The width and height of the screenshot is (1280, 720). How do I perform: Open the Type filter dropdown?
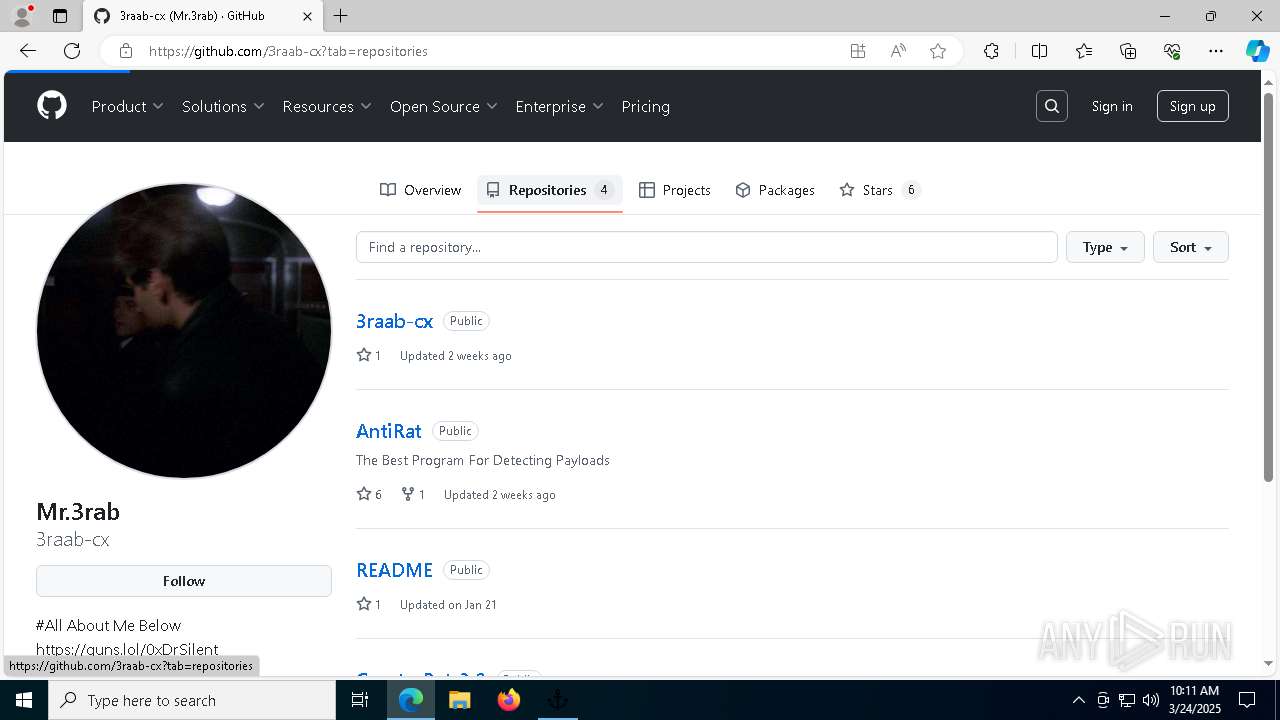1105,247
